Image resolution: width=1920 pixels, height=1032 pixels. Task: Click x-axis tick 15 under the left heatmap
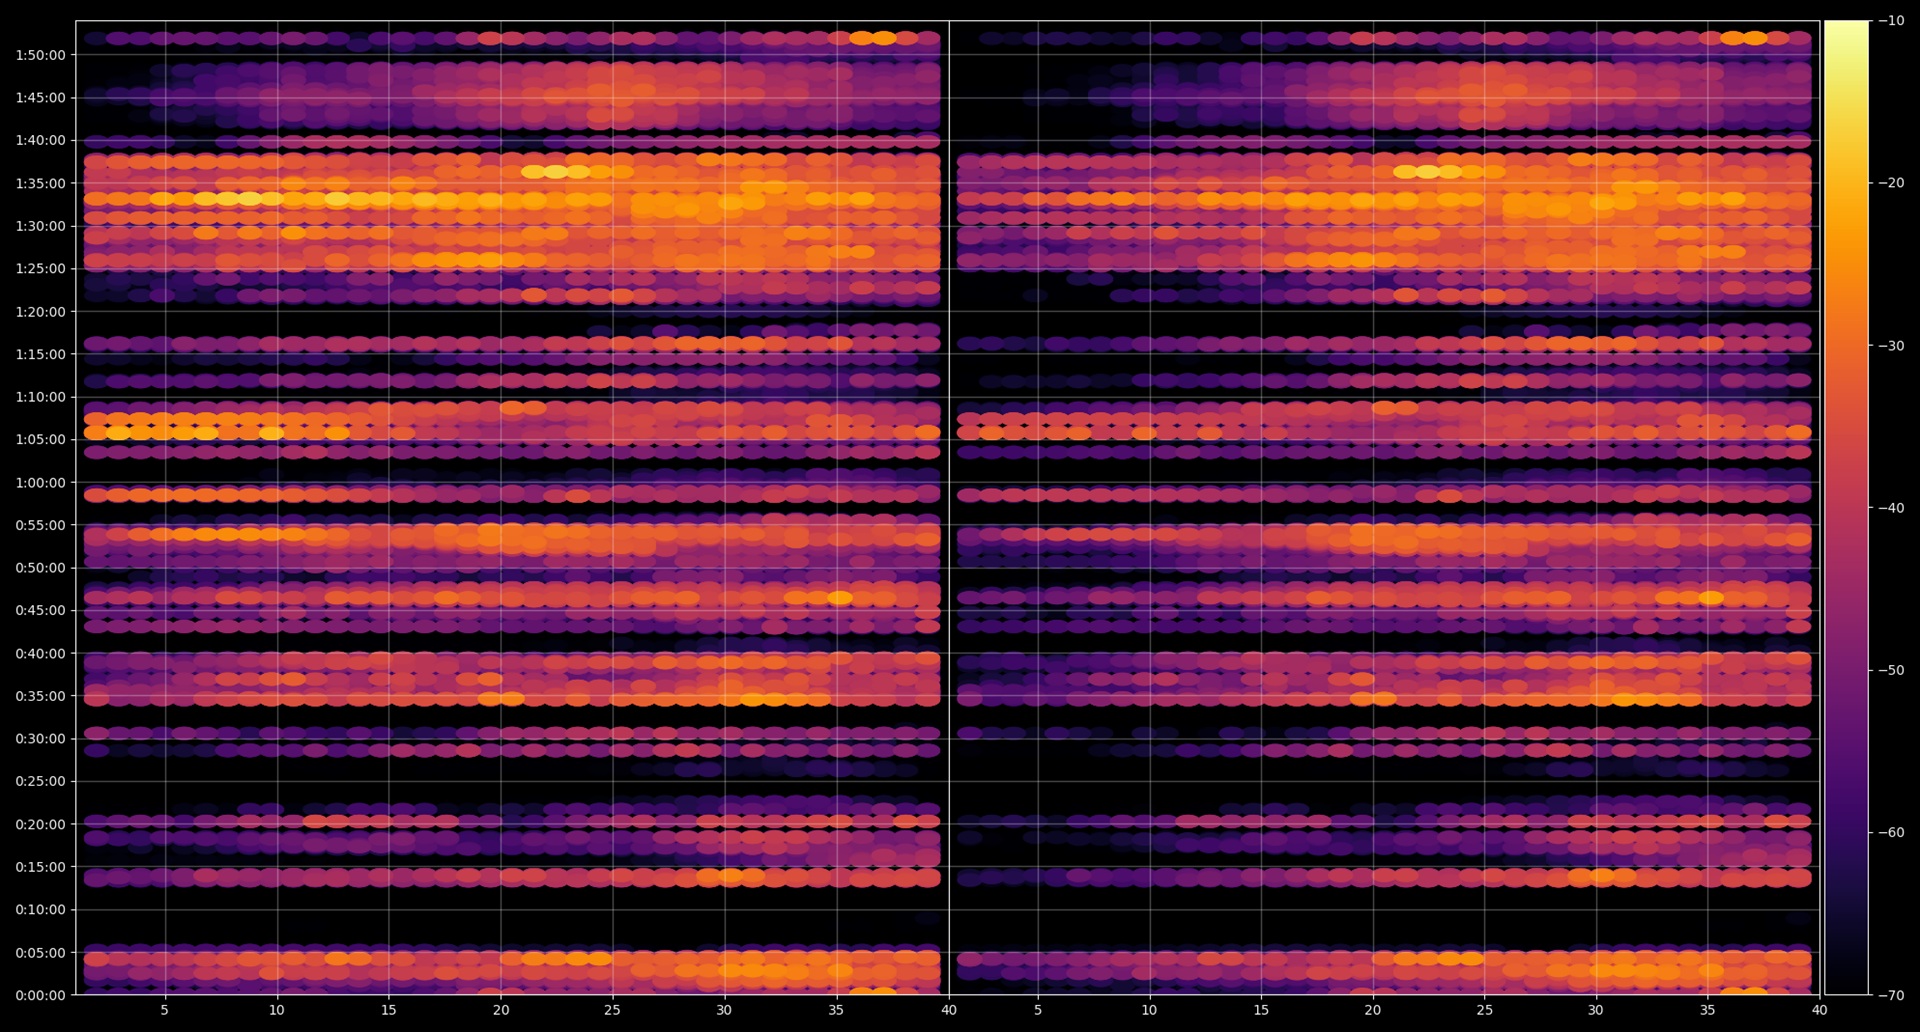point(389,1010)
